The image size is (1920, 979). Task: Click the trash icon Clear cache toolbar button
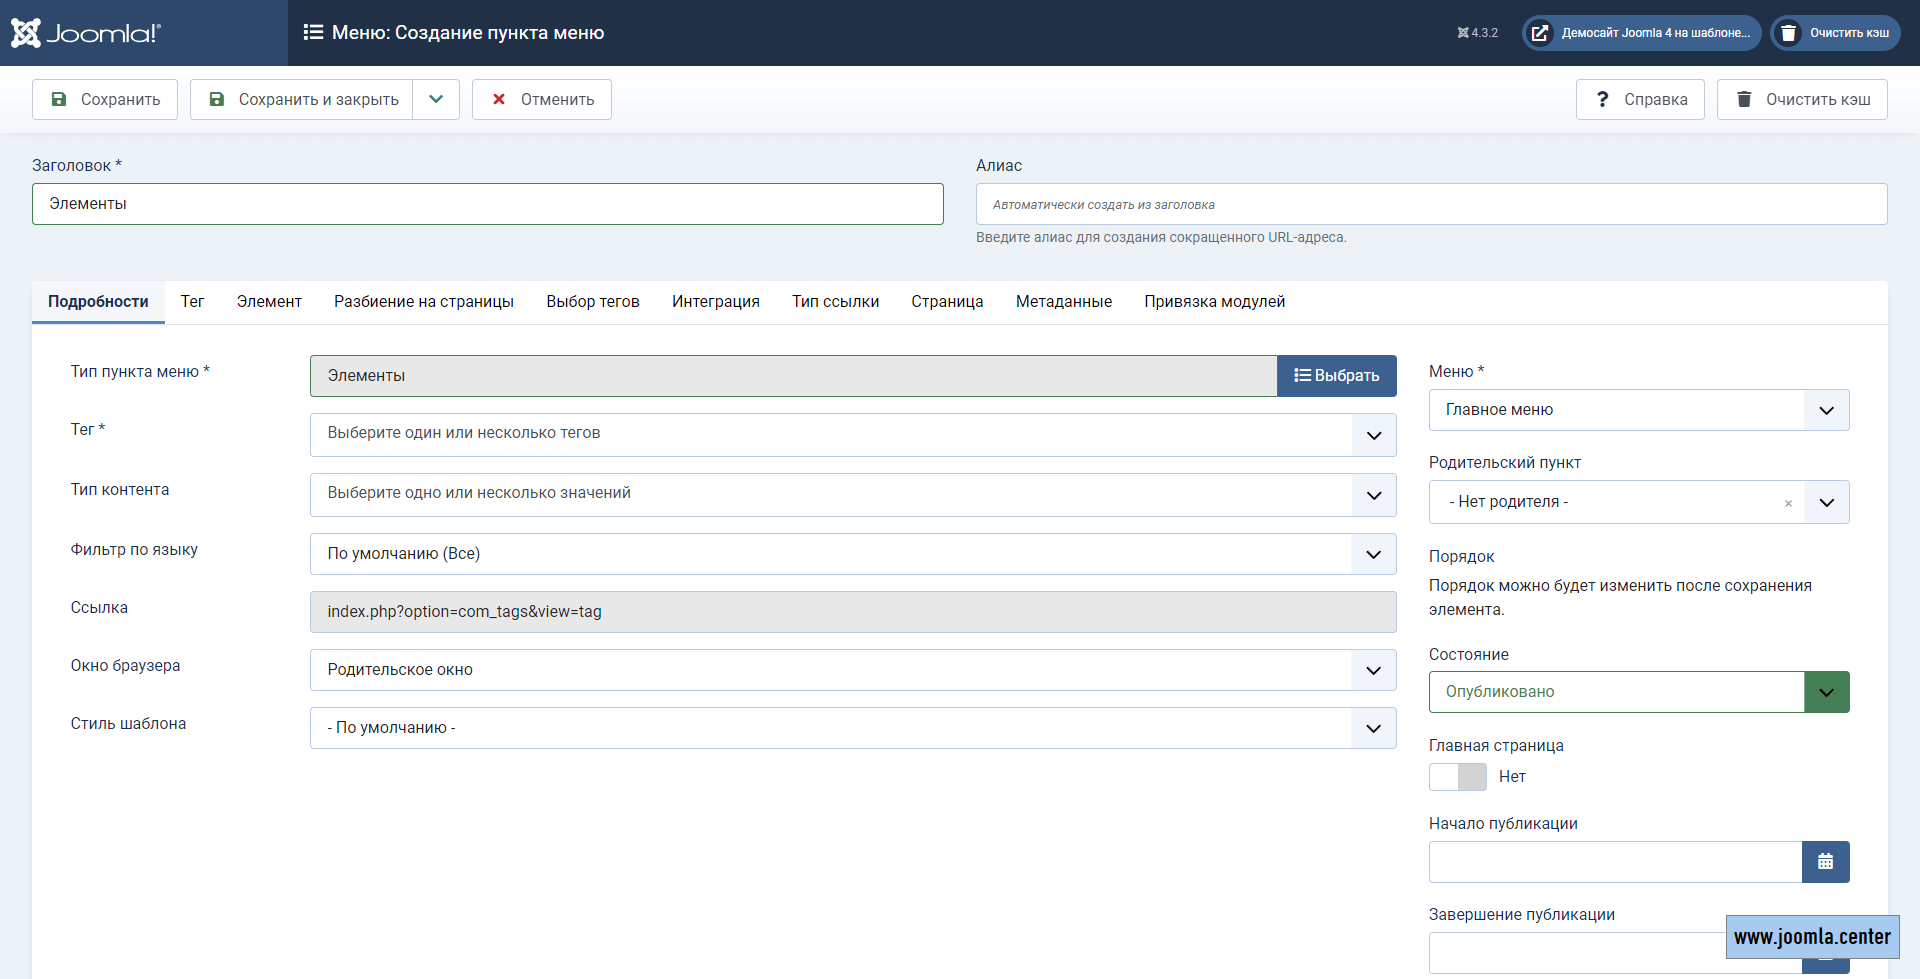click(1801, 100)
